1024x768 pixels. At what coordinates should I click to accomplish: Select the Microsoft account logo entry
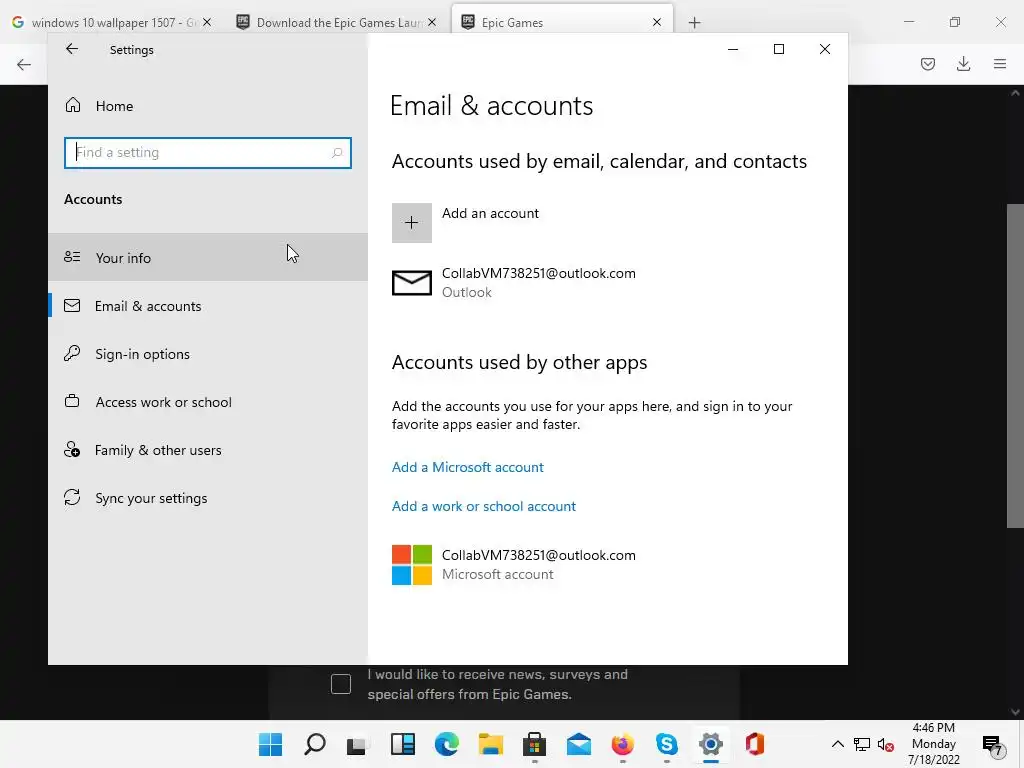pyautogui.click(x=411, y=565)
